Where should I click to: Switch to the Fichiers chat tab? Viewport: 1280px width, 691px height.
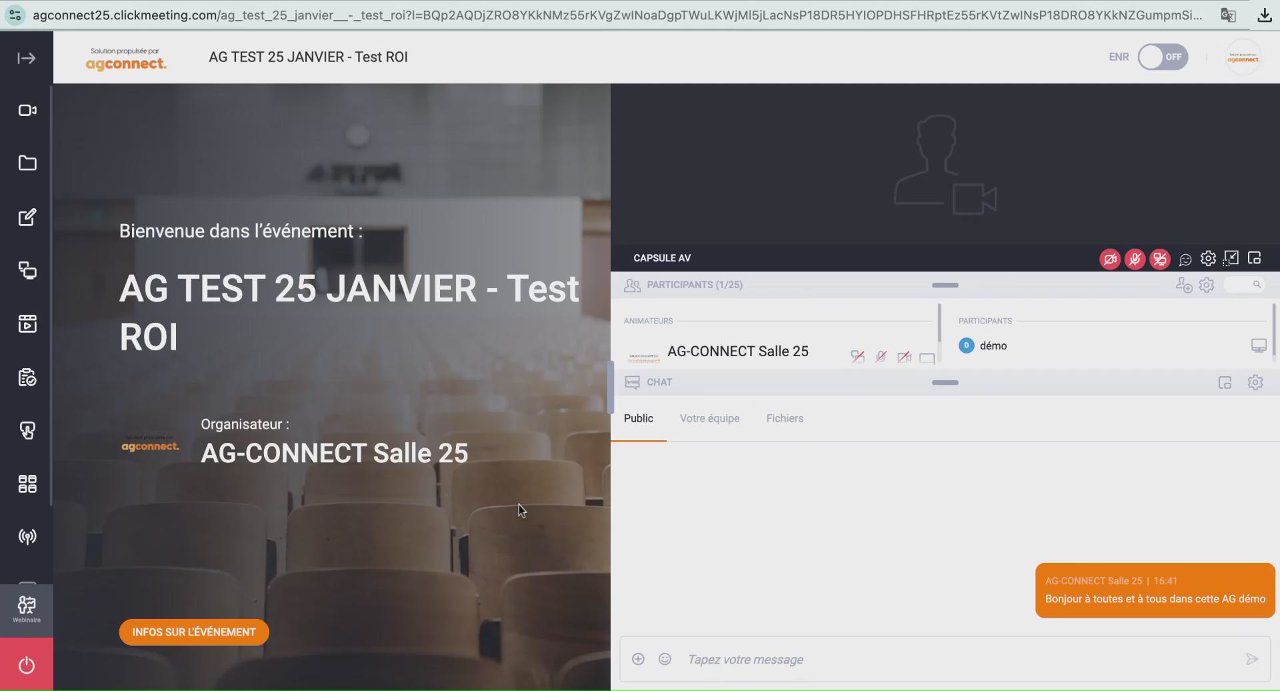(785, 418)
